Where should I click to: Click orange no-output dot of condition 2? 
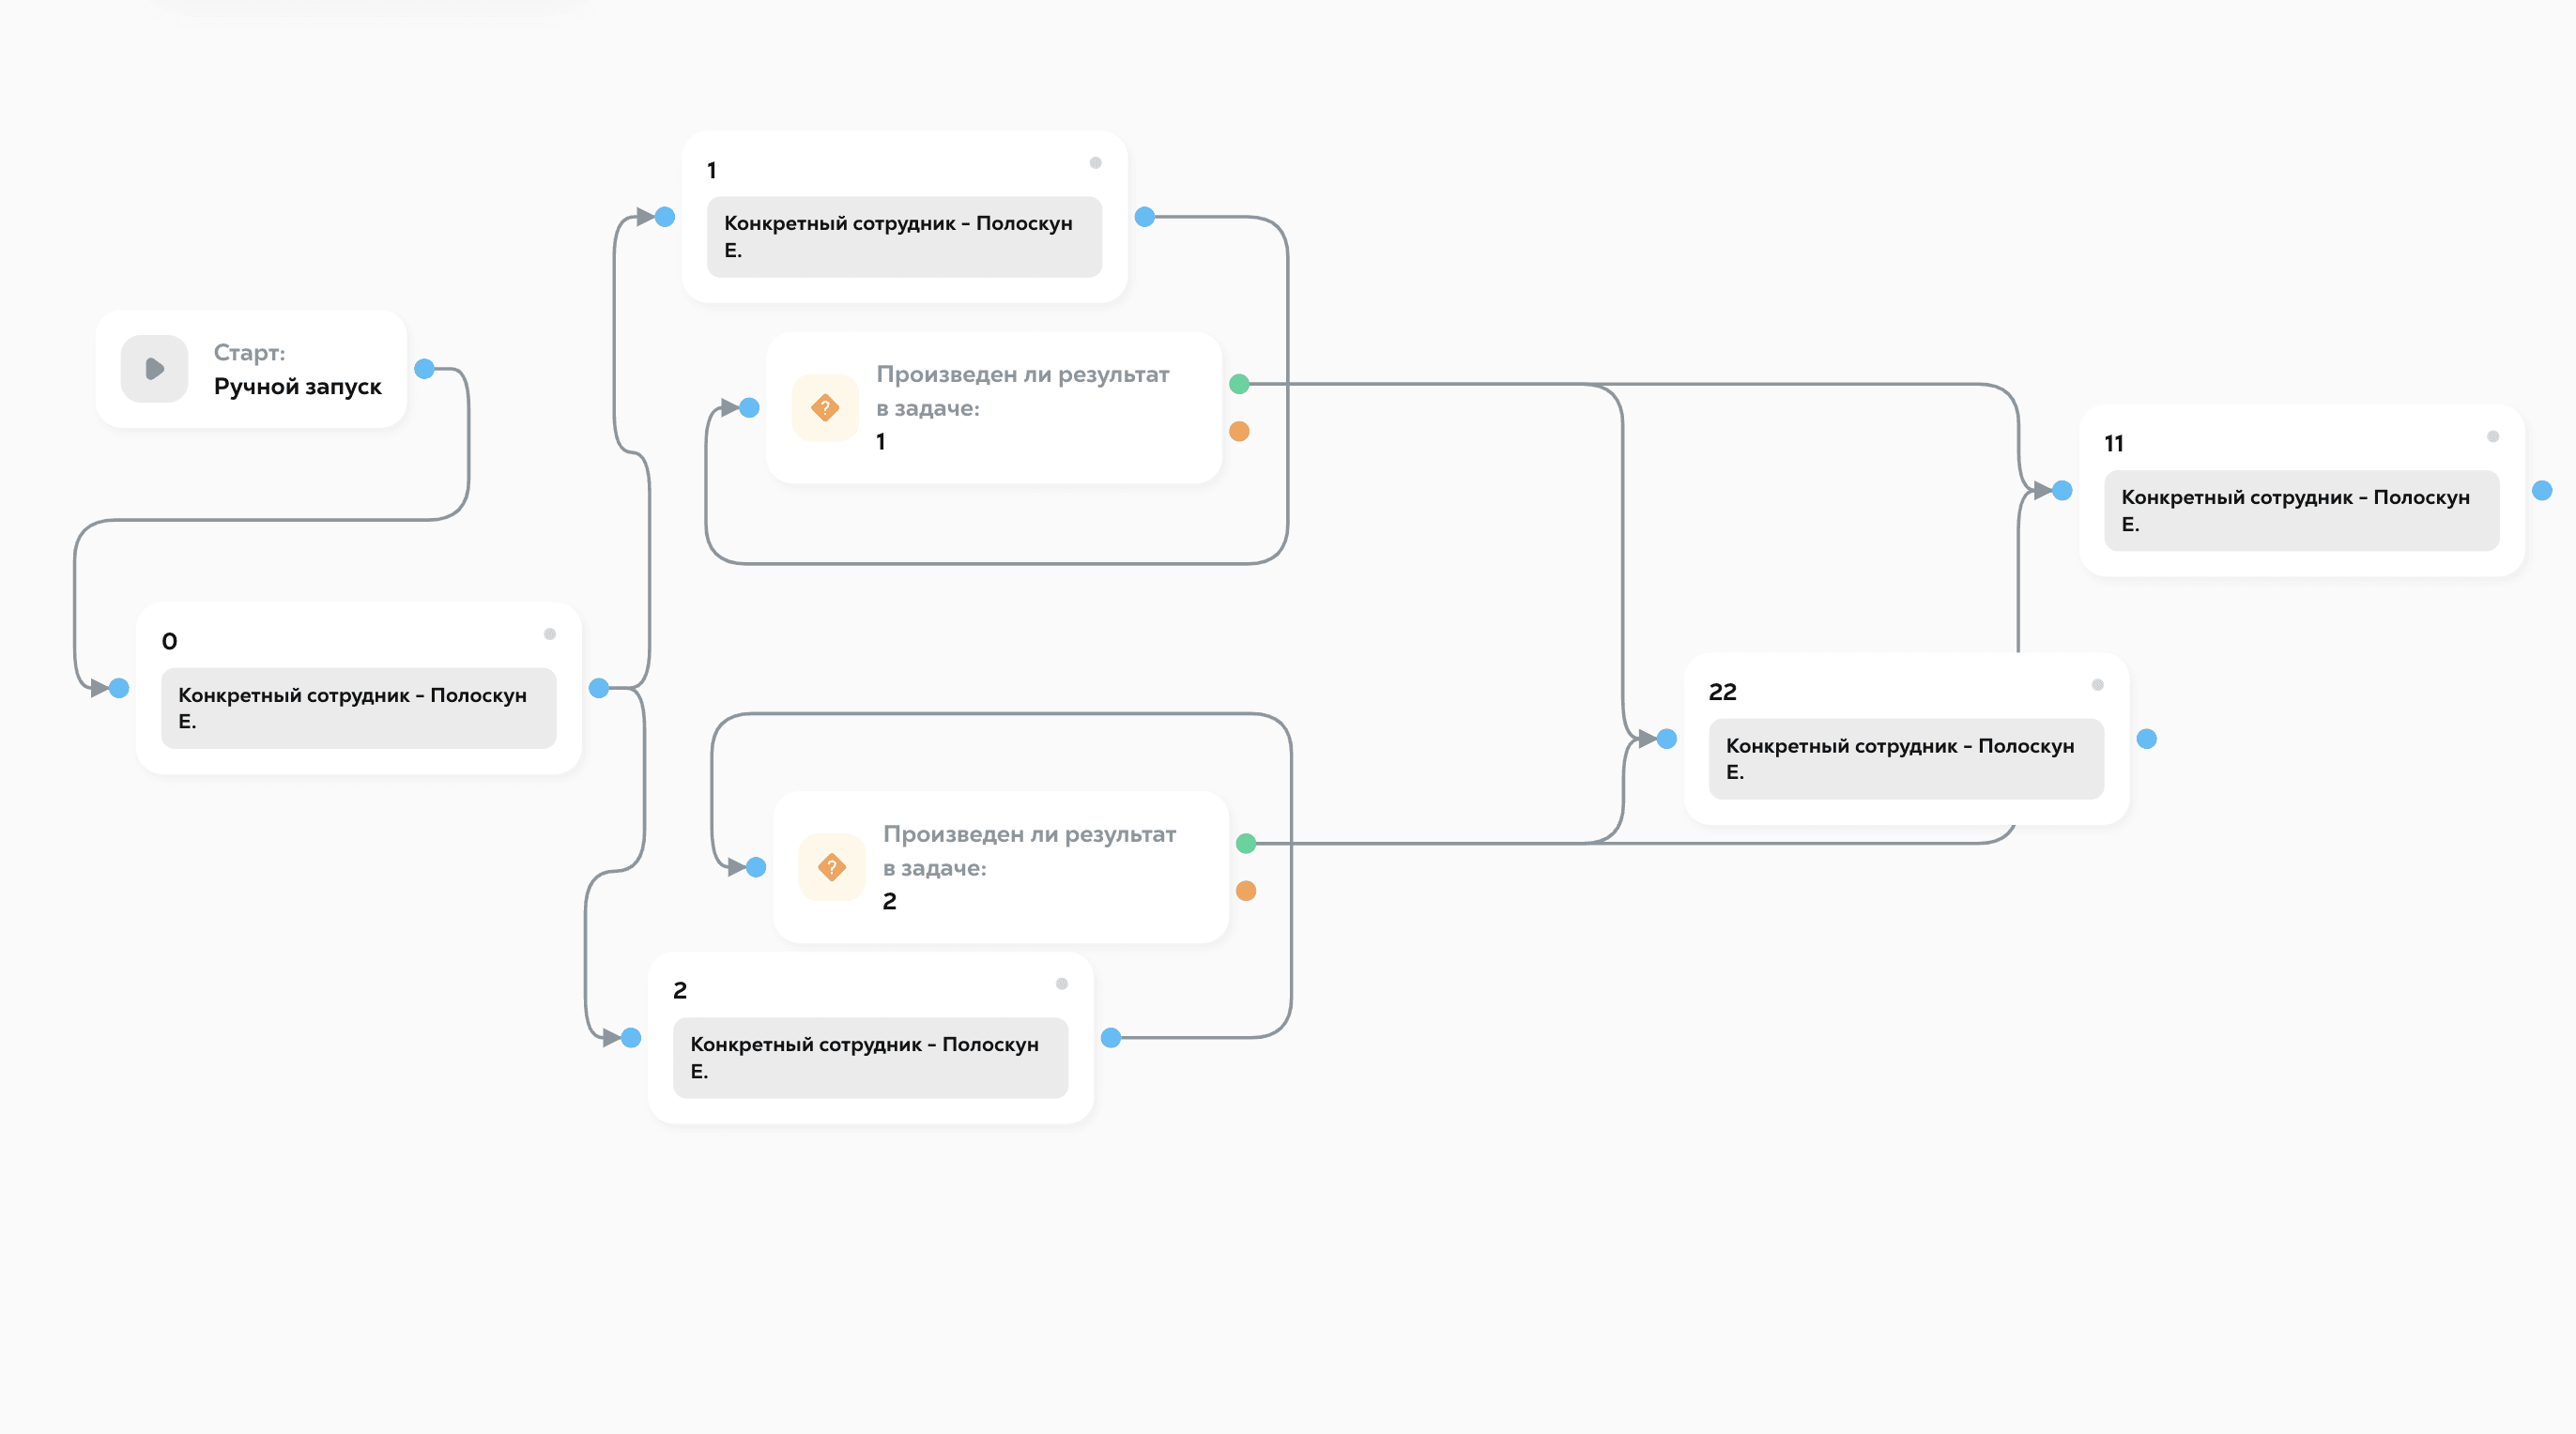pyautogui.click(x=1246, y=890)
